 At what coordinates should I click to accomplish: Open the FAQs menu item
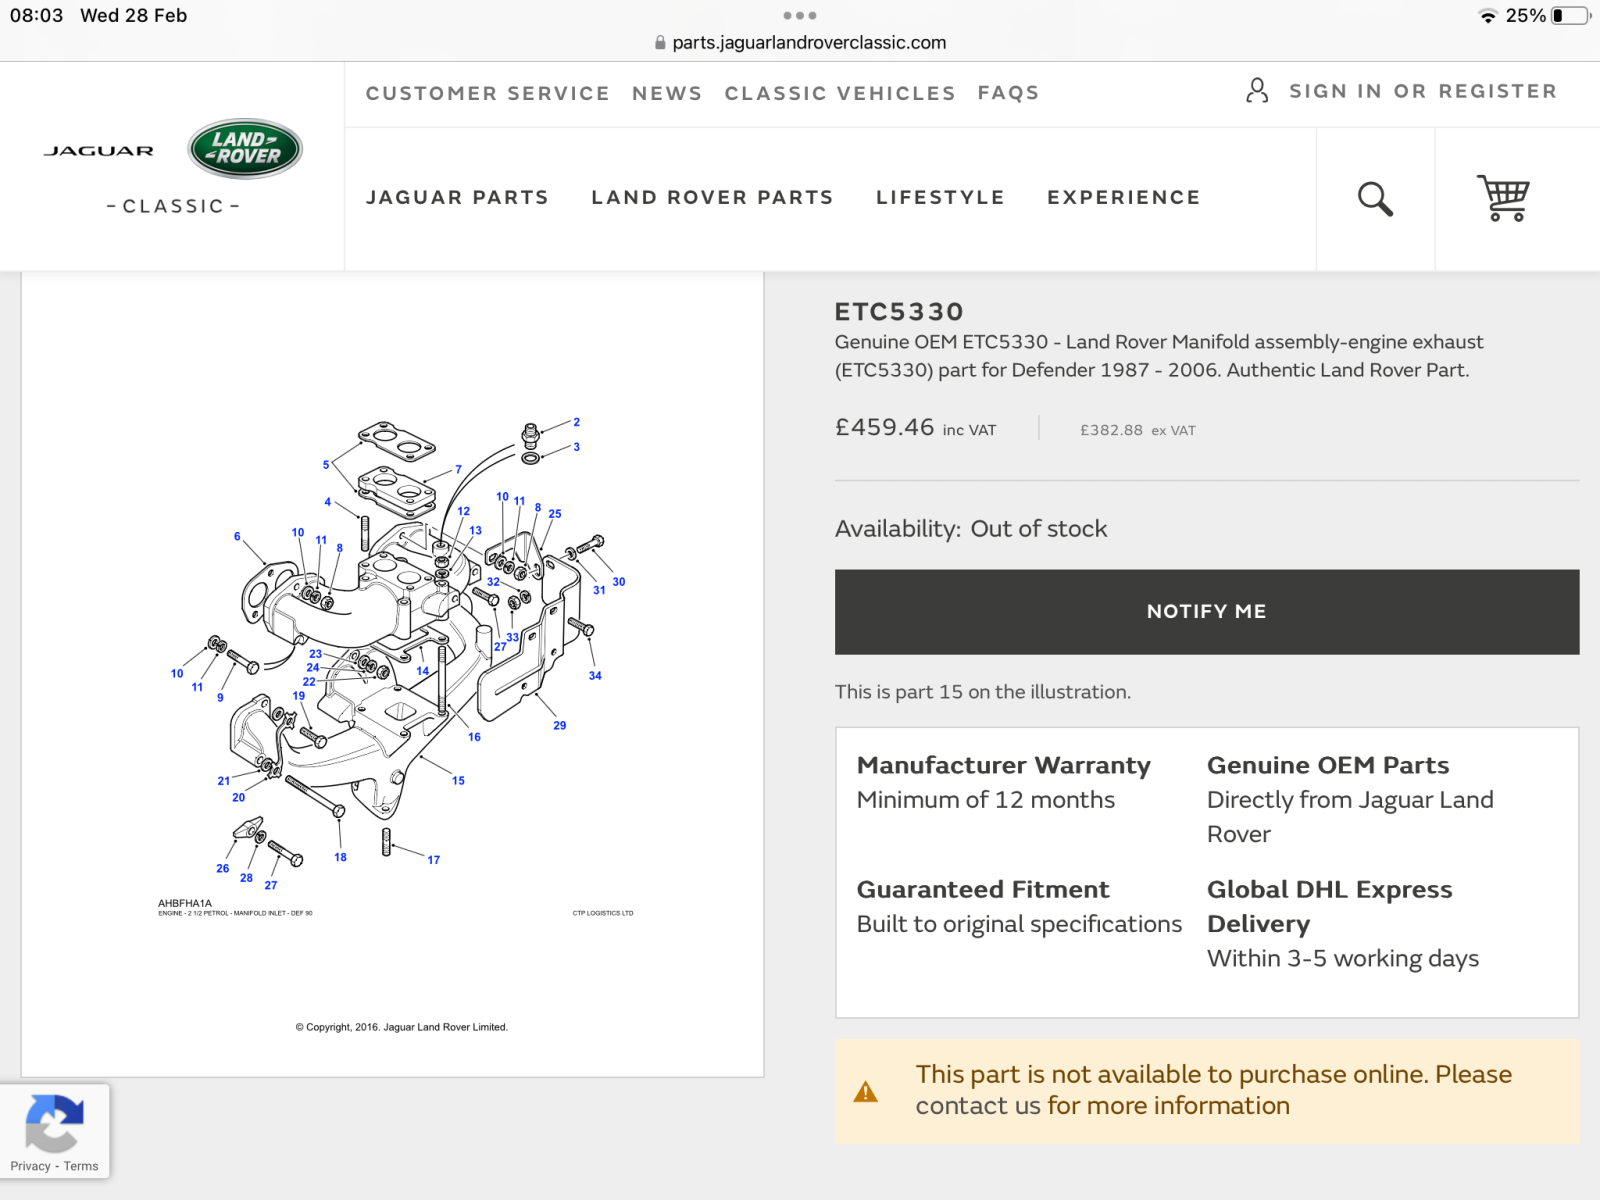[1008, 93]
